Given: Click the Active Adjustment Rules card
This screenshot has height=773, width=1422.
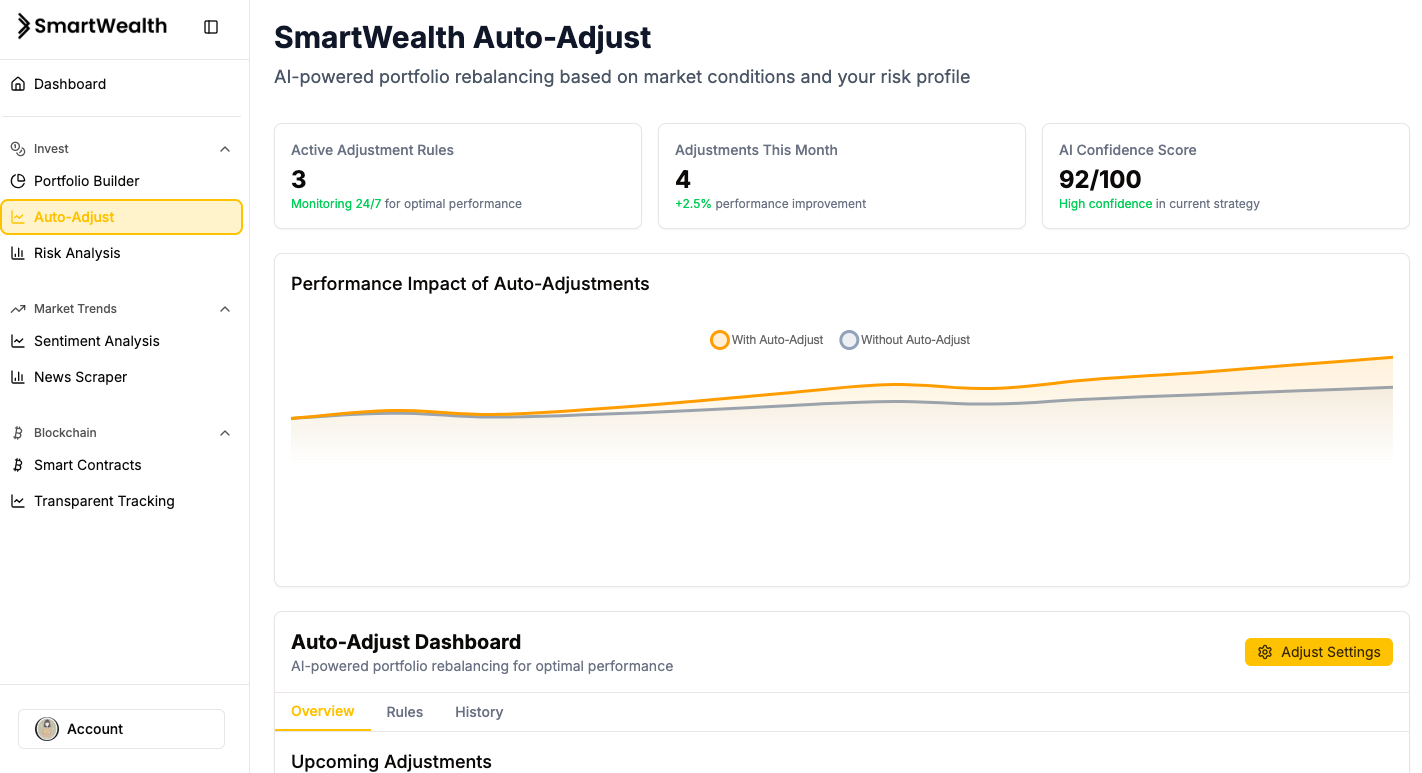Looking at the screenshot, I should [x=457, y=176].
